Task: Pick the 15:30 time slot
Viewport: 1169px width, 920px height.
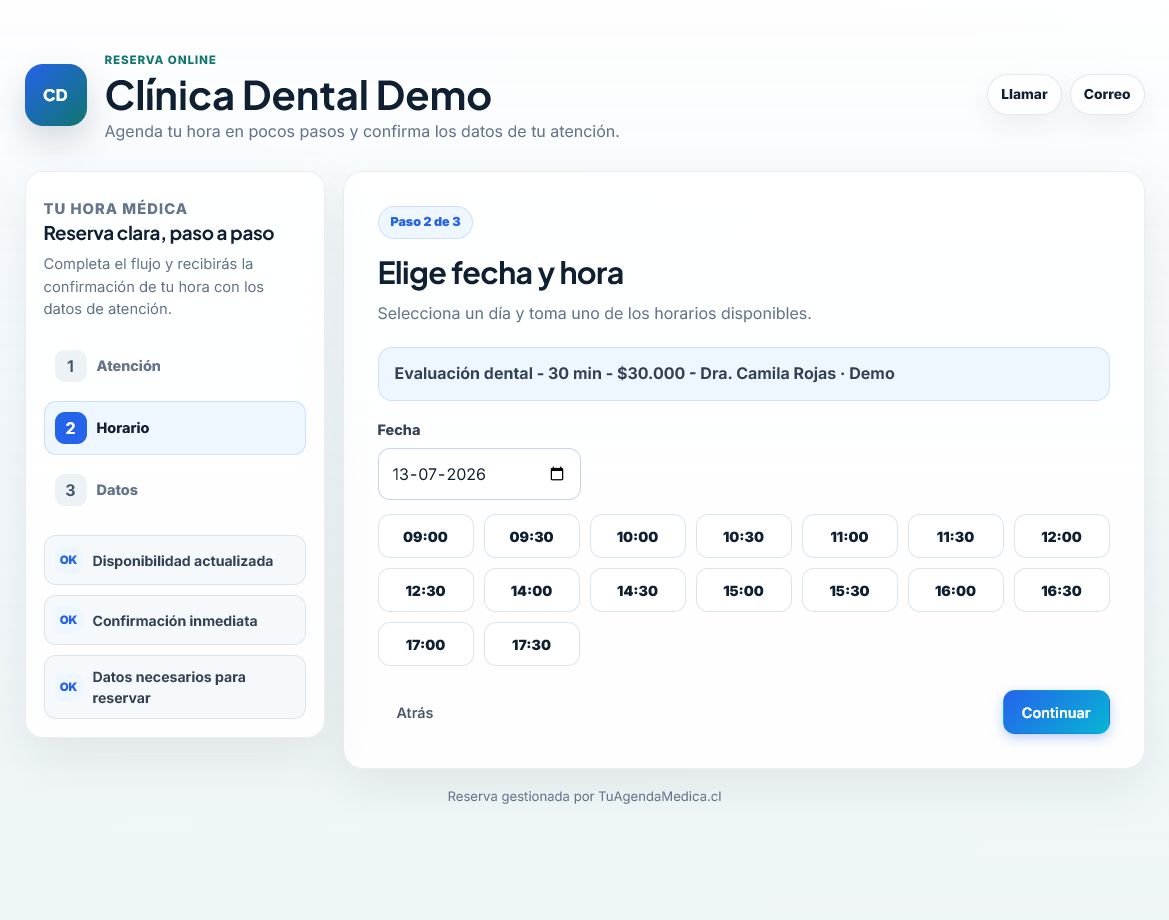Action: point(849,590)
